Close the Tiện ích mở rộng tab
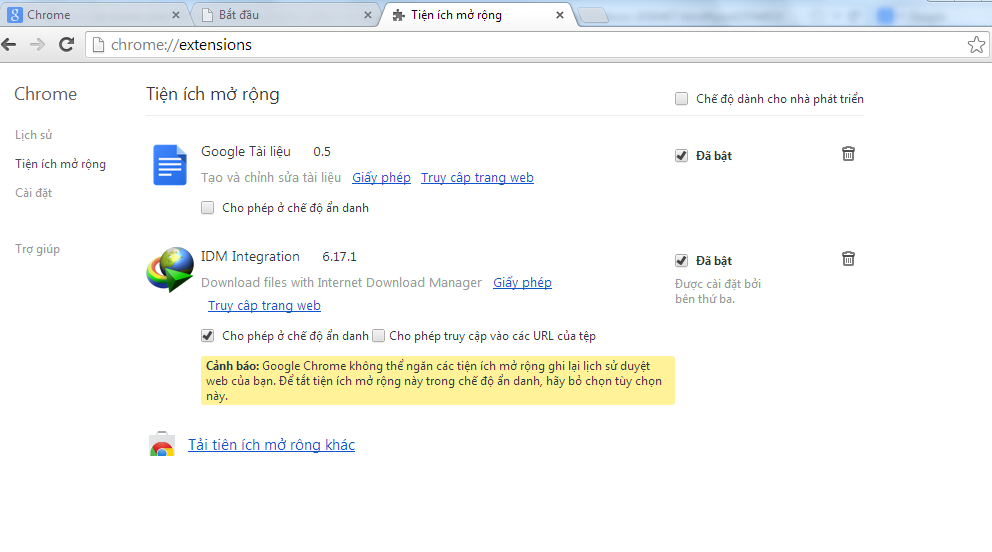This screenshot has width=992, height=552. (559, 15)
